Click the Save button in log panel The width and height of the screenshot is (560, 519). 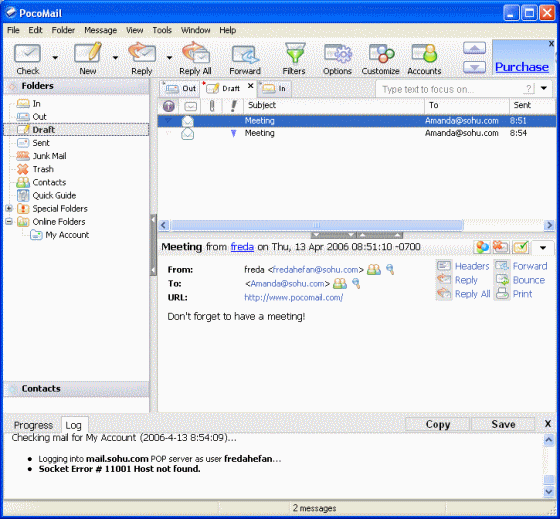(x=503, y=424)
